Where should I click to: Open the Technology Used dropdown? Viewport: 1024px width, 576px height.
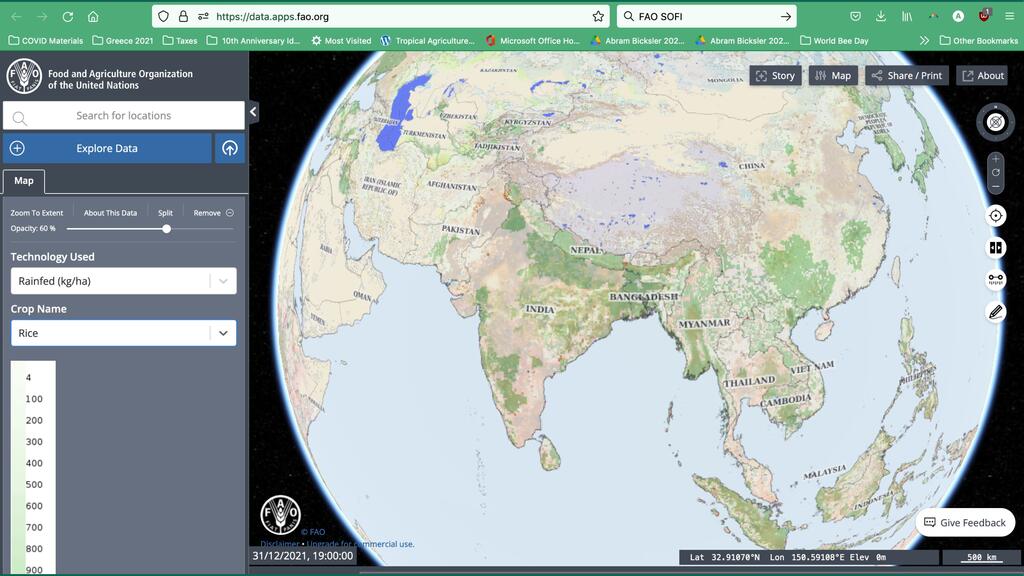(123, 281)
